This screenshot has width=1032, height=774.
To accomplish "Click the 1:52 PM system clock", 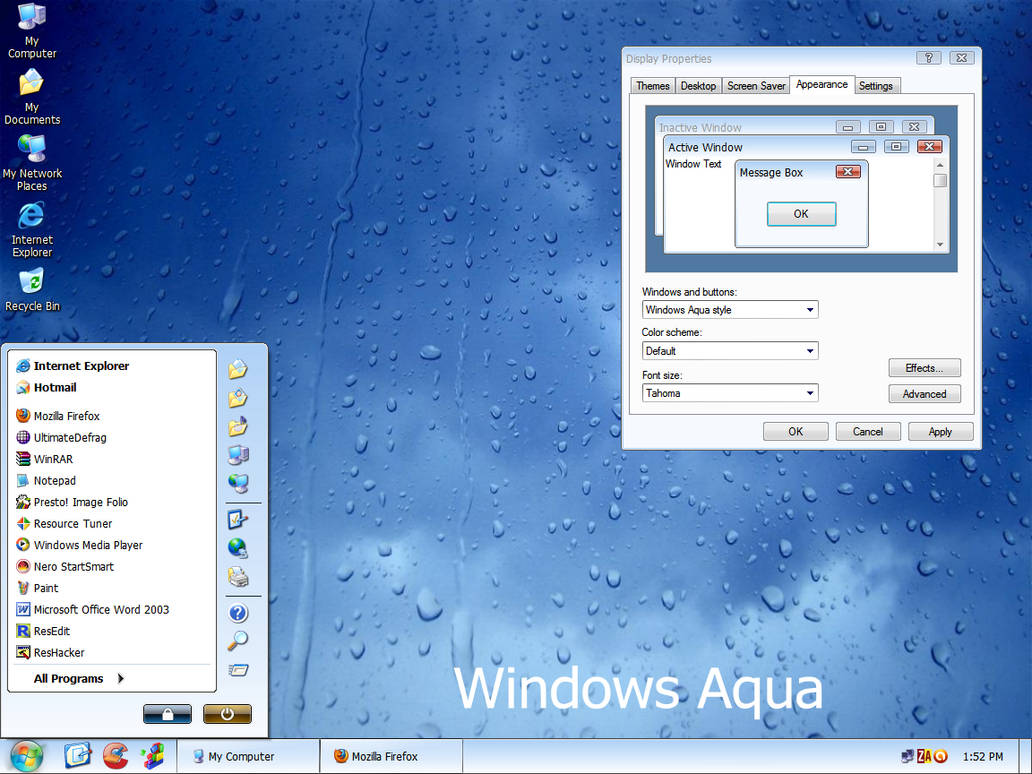I will point(983,757).
